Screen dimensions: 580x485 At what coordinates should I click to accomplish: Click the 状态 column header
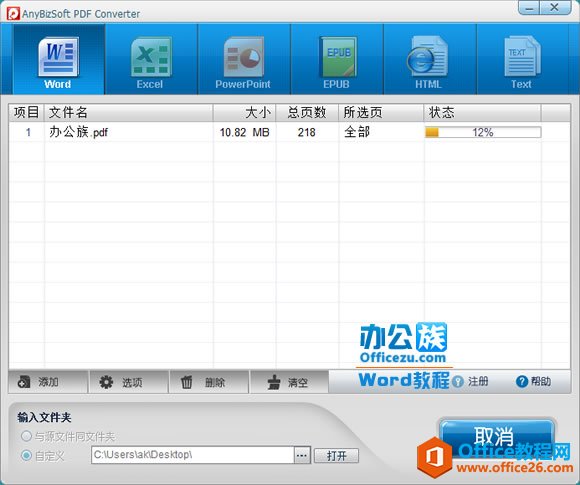482,112
